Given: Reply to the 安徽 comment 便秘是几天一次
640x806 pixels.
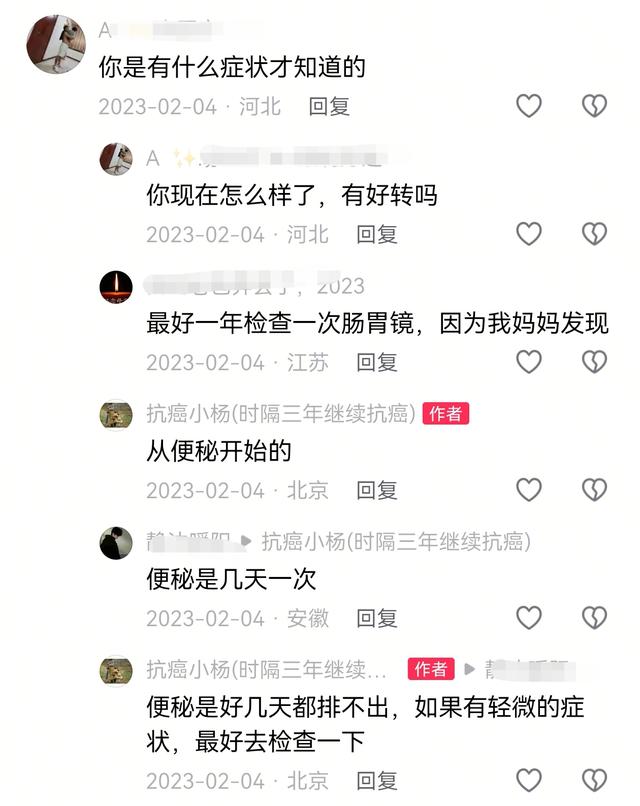Looking at the screenshot, I should pos(377,619).
